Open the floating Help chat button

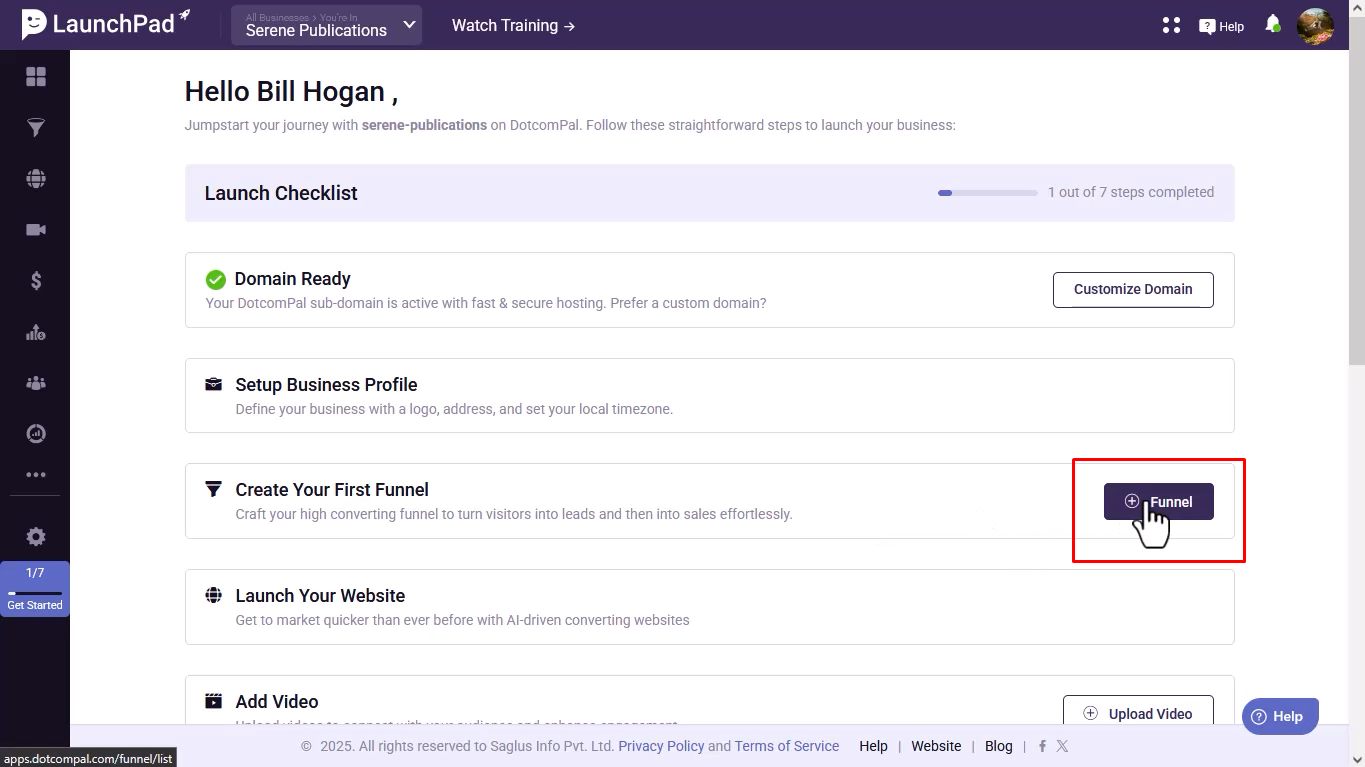pyautogui.click(x=1280, y=716)
